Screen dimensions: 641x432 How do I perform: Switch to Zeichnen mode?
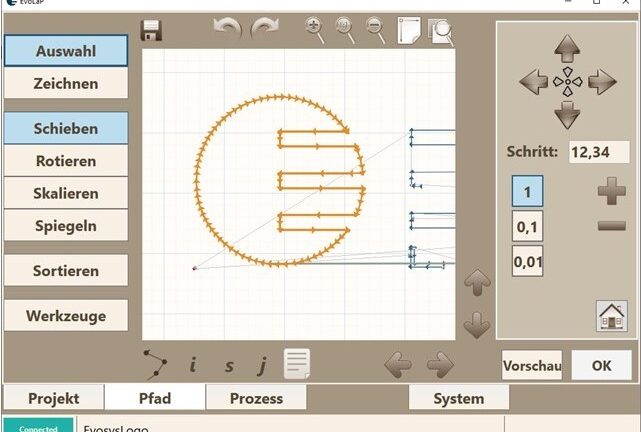pos(66,83)
